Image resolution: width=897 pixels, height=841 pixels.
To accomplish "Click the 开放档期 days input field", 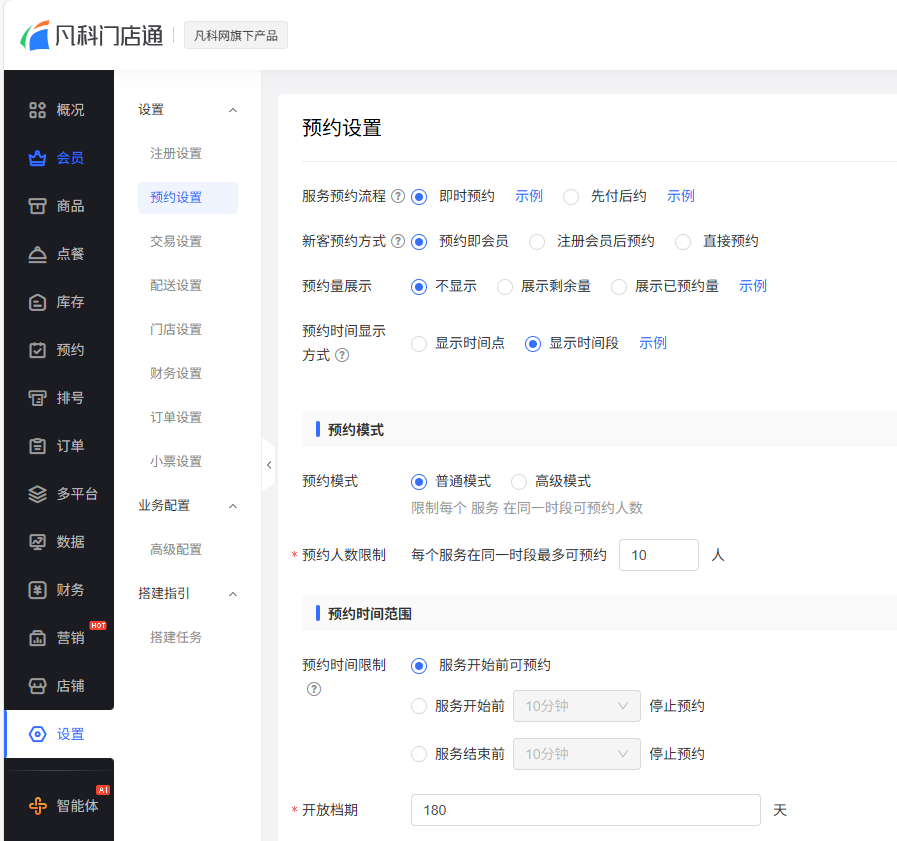I will point(585,810).
